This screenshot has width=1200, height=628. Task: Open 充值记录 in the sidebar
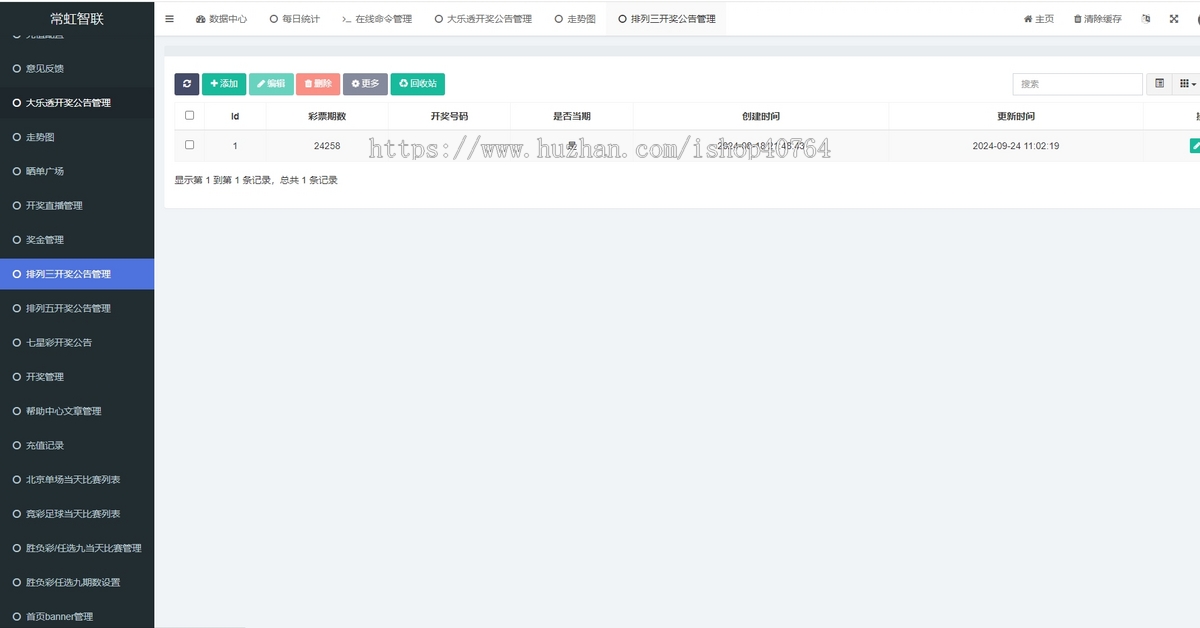pyautogui.click(x=77, y=445)
